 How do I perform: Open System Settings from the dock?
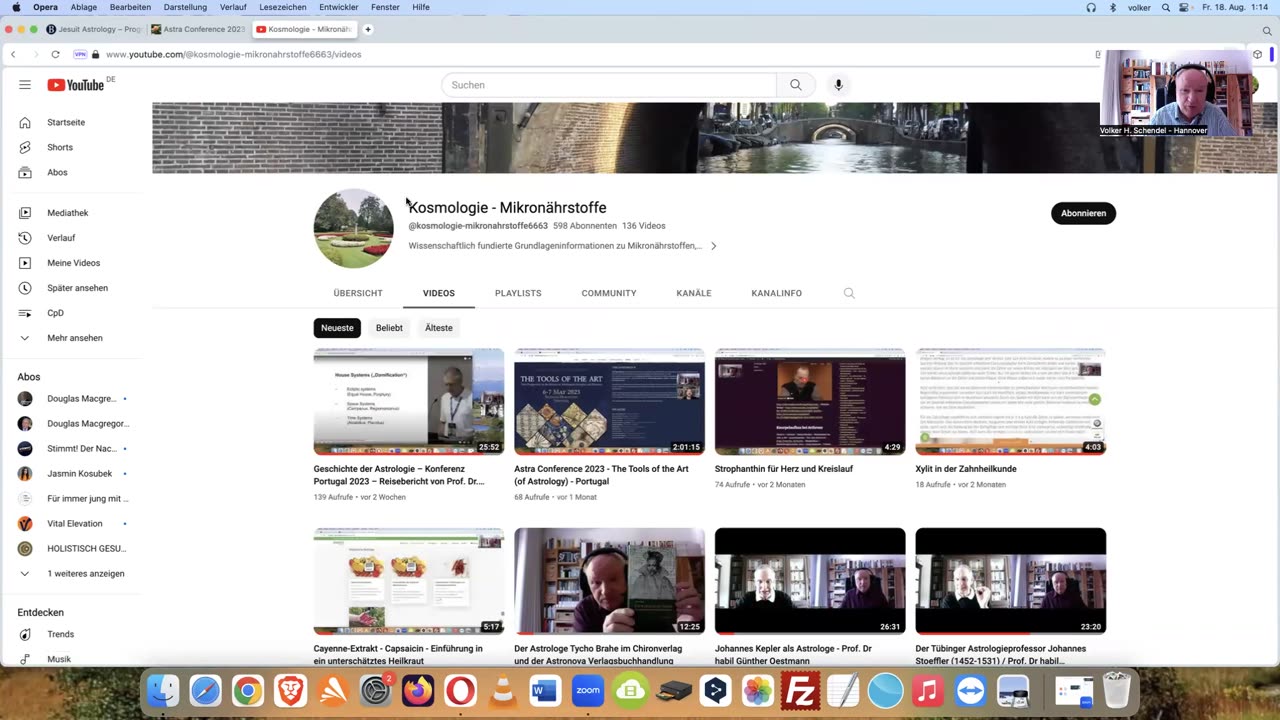(x=375, y=691)
